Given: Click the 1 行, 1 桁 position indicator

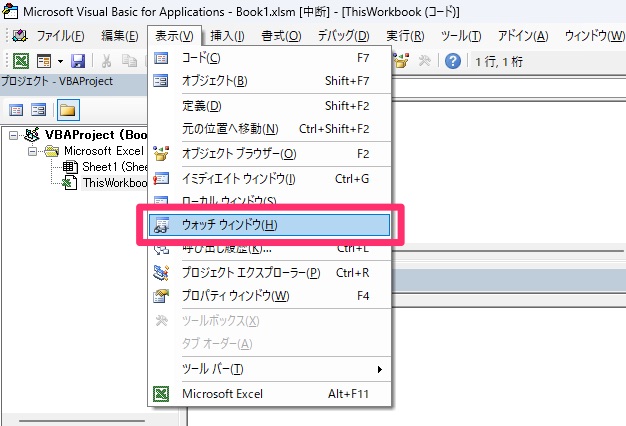Looking at the screenshot, I should 499,62.
